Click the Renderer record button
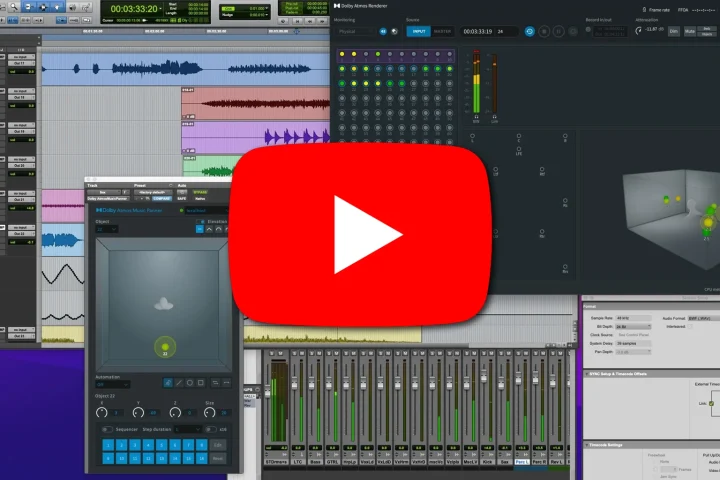This screenshot has width=720, height=480. (x=573, y=31)
